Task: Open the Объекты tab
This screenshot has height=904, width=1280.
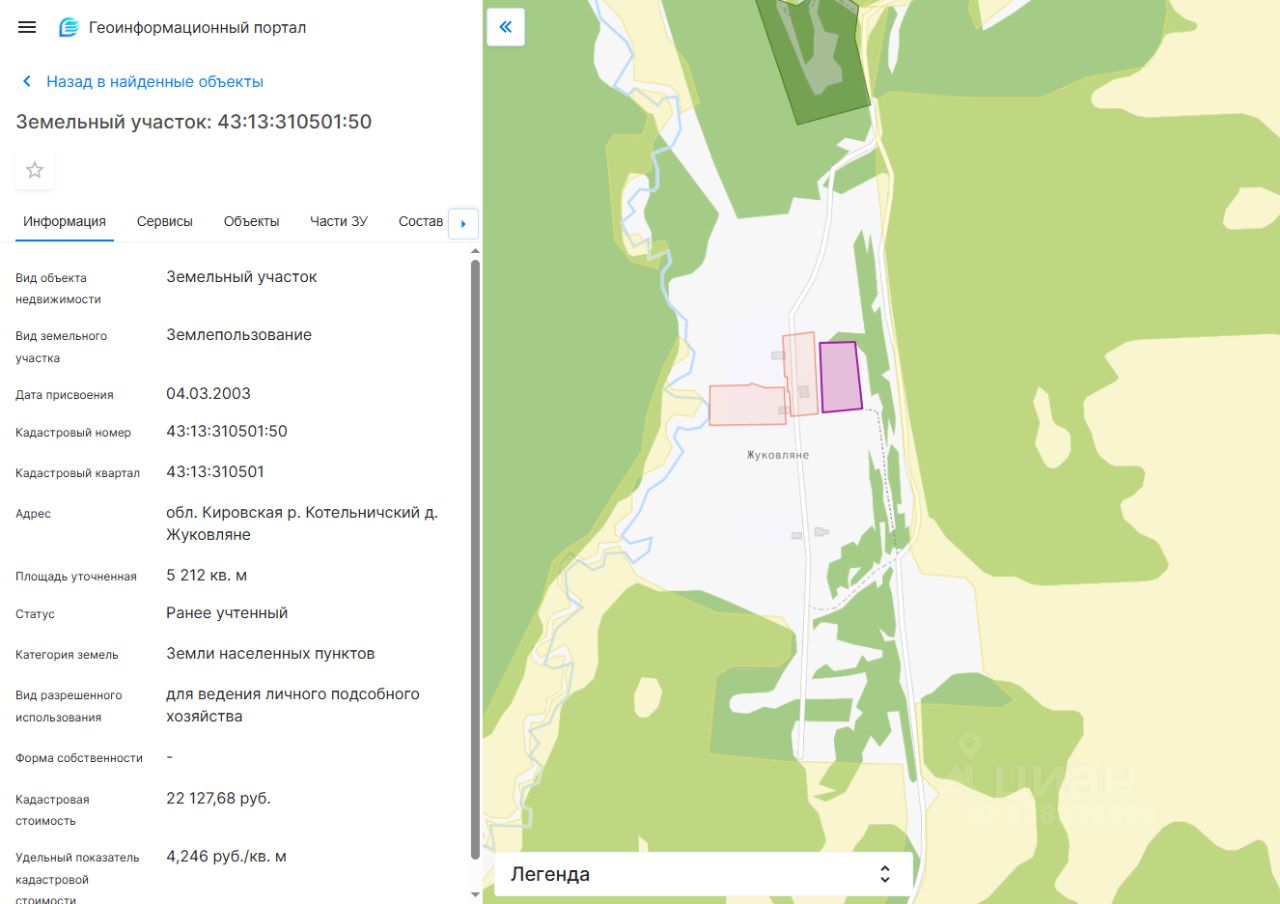Action: tap(252, 221)
